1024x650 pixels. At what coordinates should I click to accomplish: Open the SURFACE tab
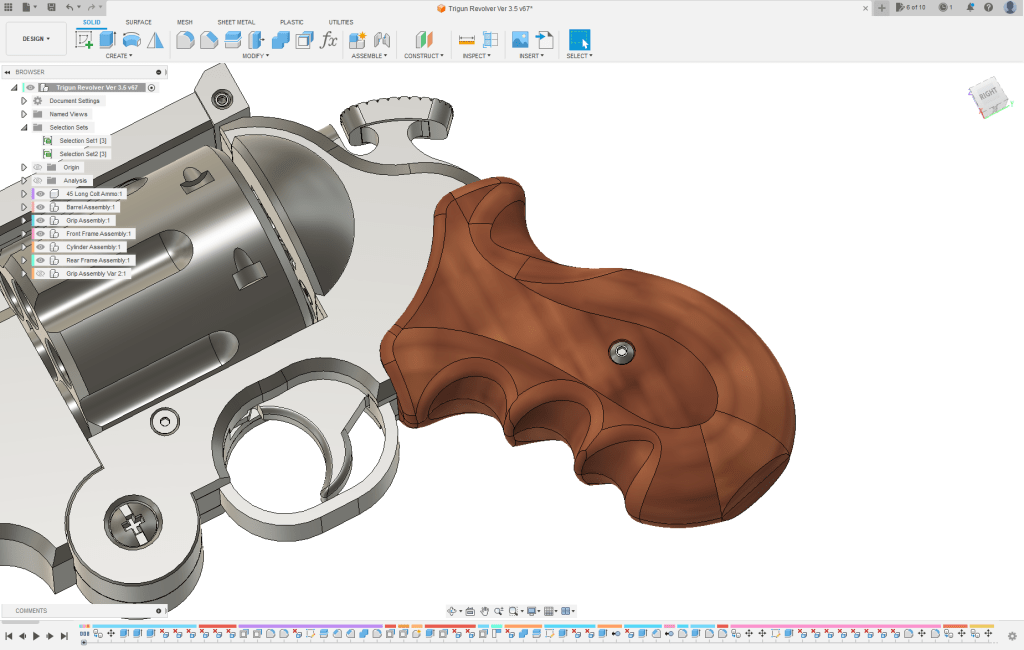[139, 21]
